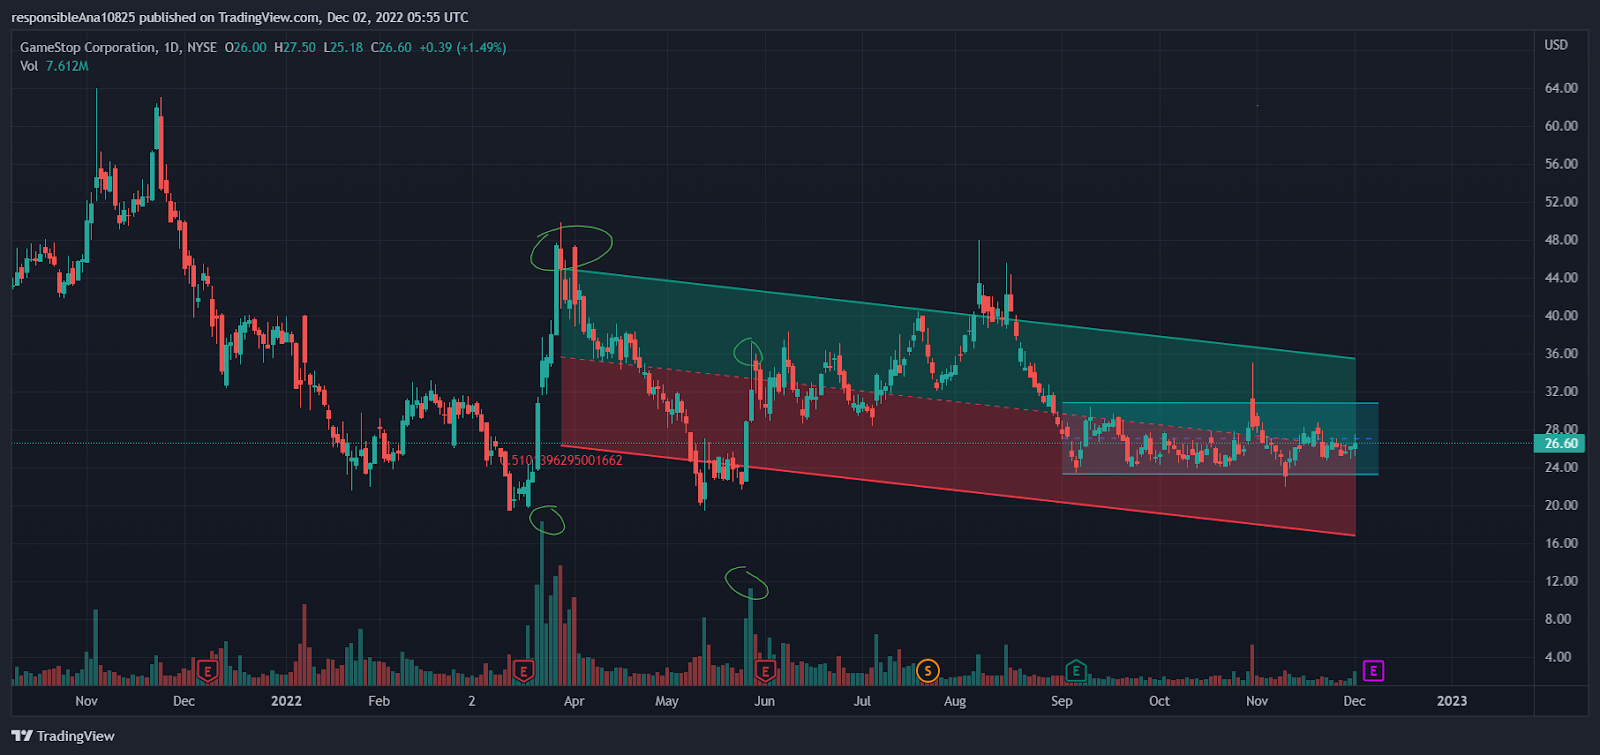Click the Sep label on the time axis
The image size is (1600, 755).
tap(1062, 701)
